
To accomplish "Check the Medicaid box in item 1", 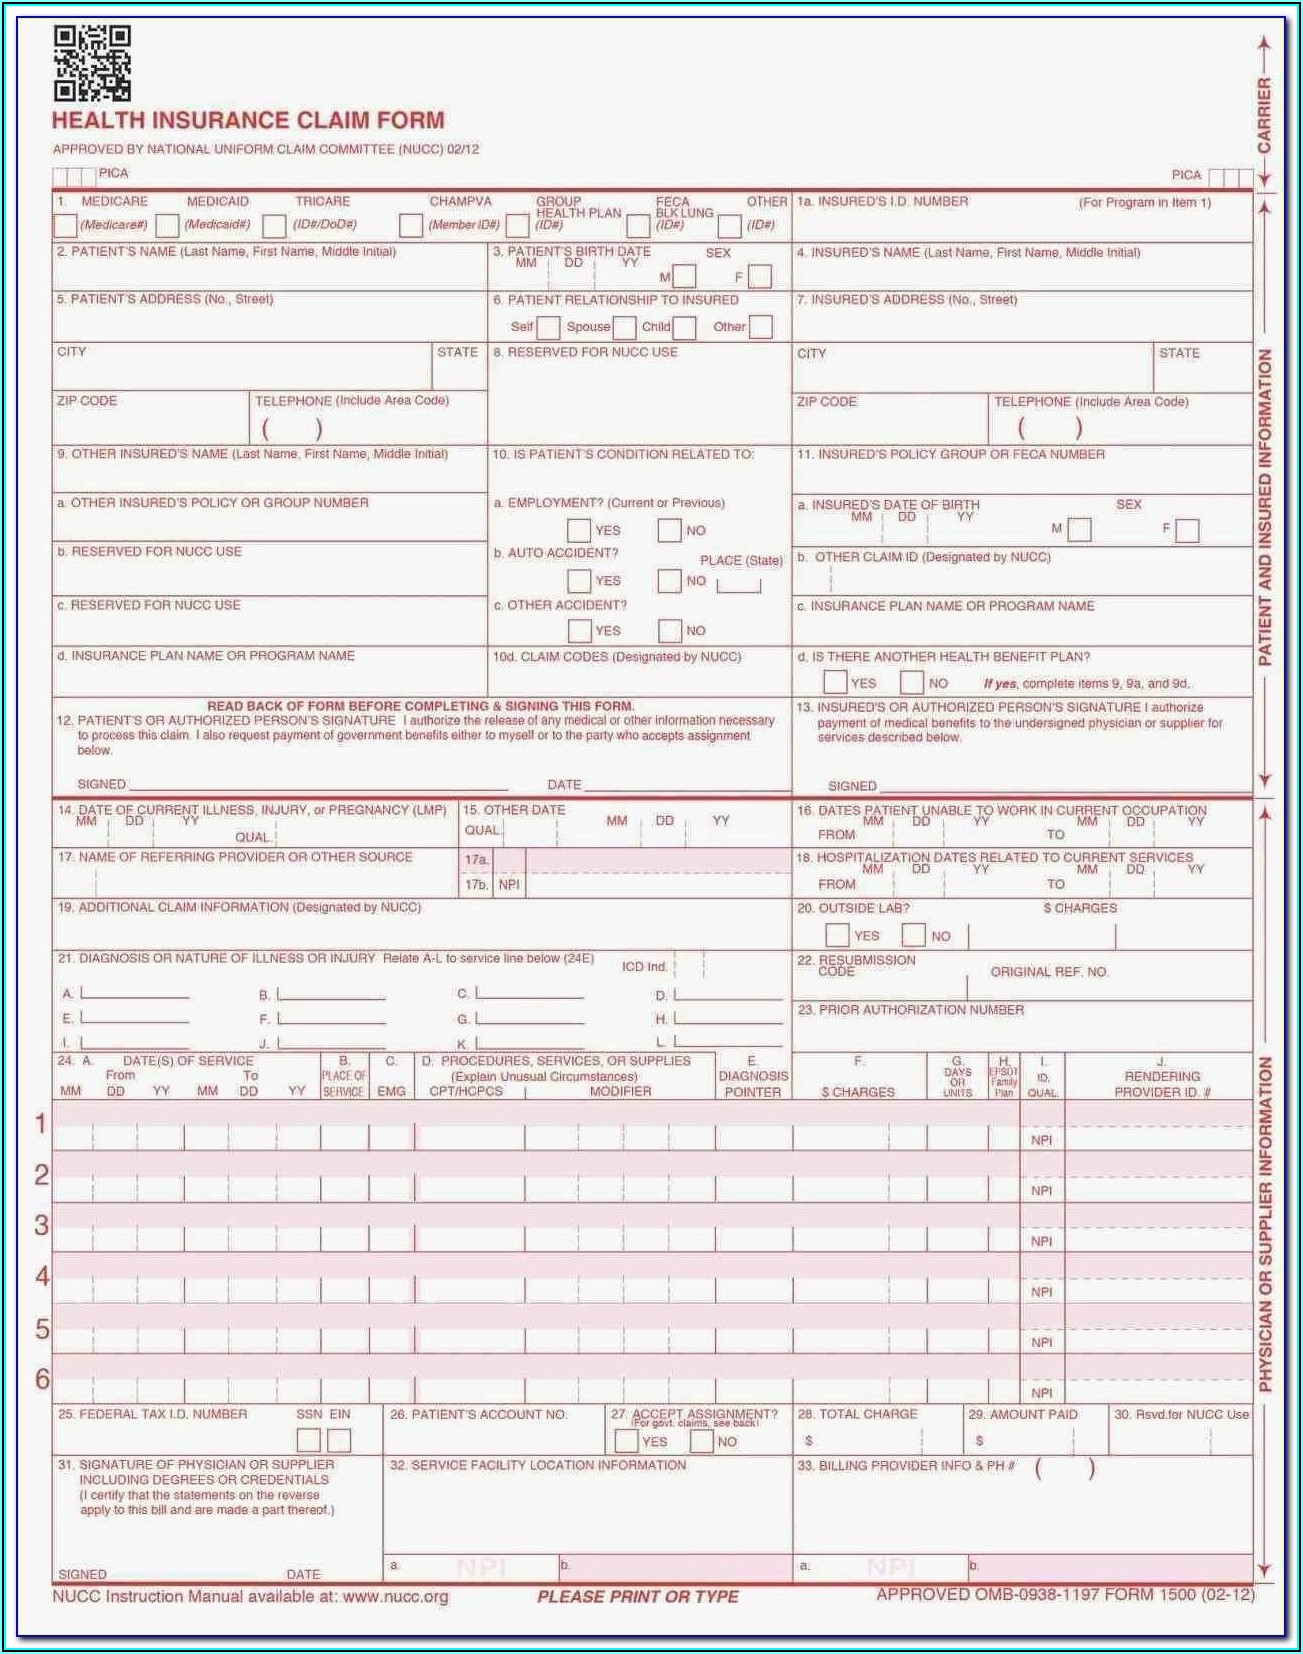I will point(167,226).
